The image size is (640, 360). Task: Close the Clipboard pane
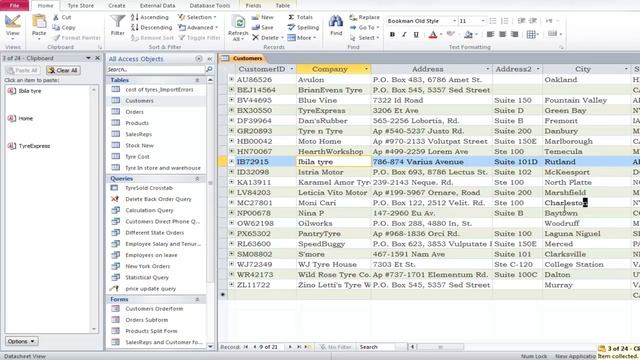click(x=98, y=58)
